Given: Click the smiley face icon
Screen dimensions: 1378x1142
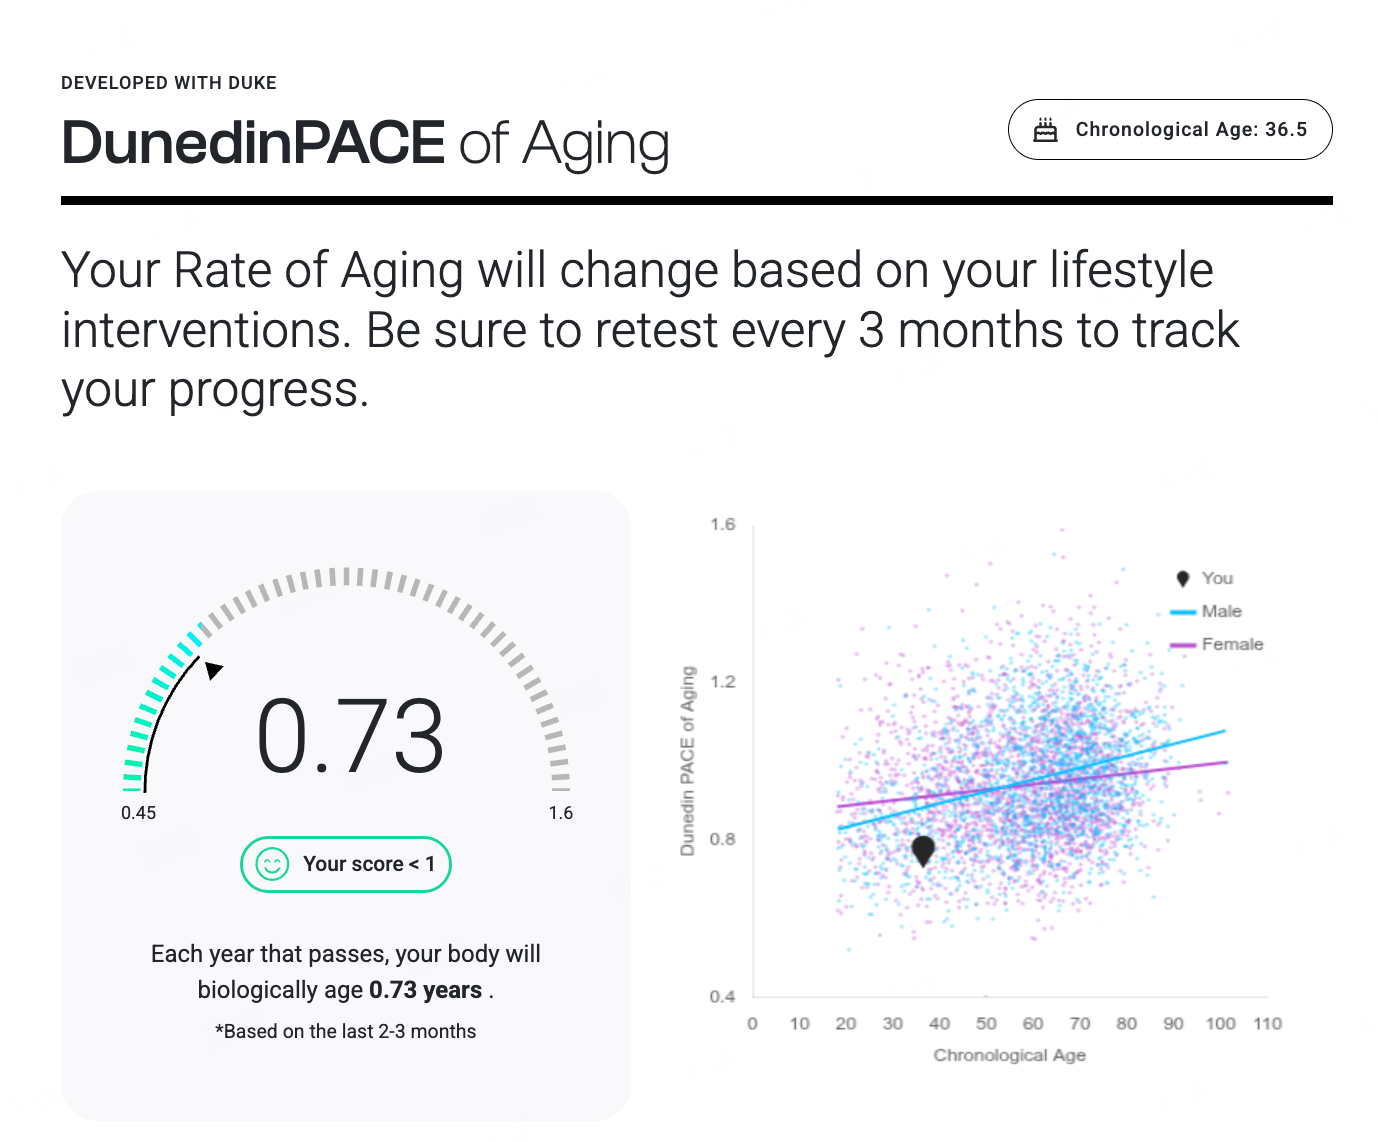Looking at the screenshot, I should click(272, 864).
